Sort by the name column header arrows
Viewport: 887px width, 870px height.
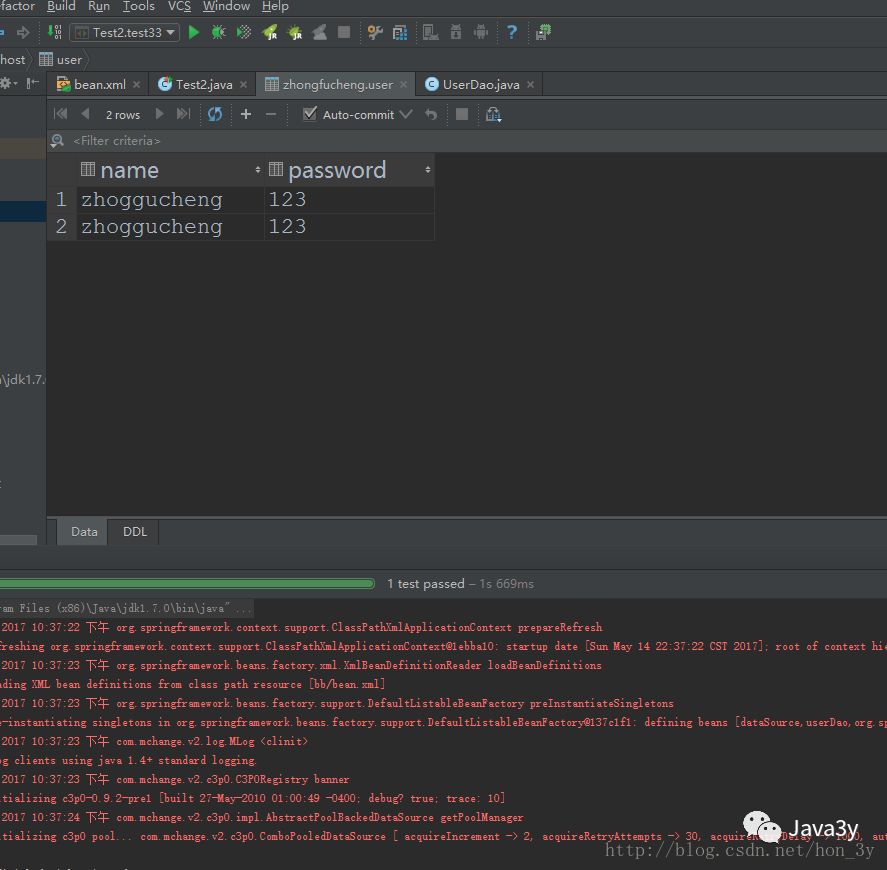[257, 170]
